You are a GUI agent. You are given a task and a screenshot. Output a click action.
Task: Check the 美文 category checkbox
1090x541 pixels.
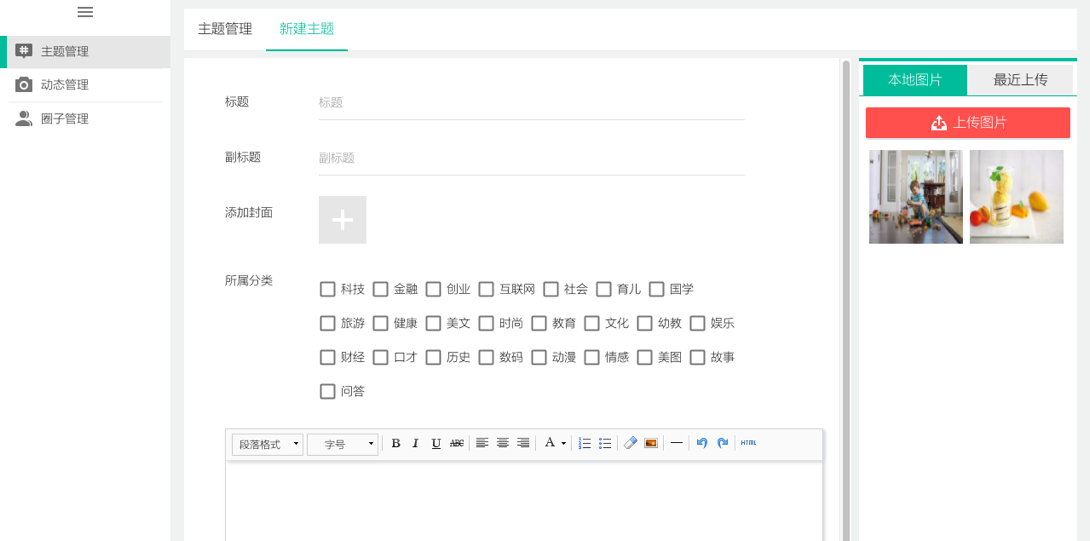[434, 323]
